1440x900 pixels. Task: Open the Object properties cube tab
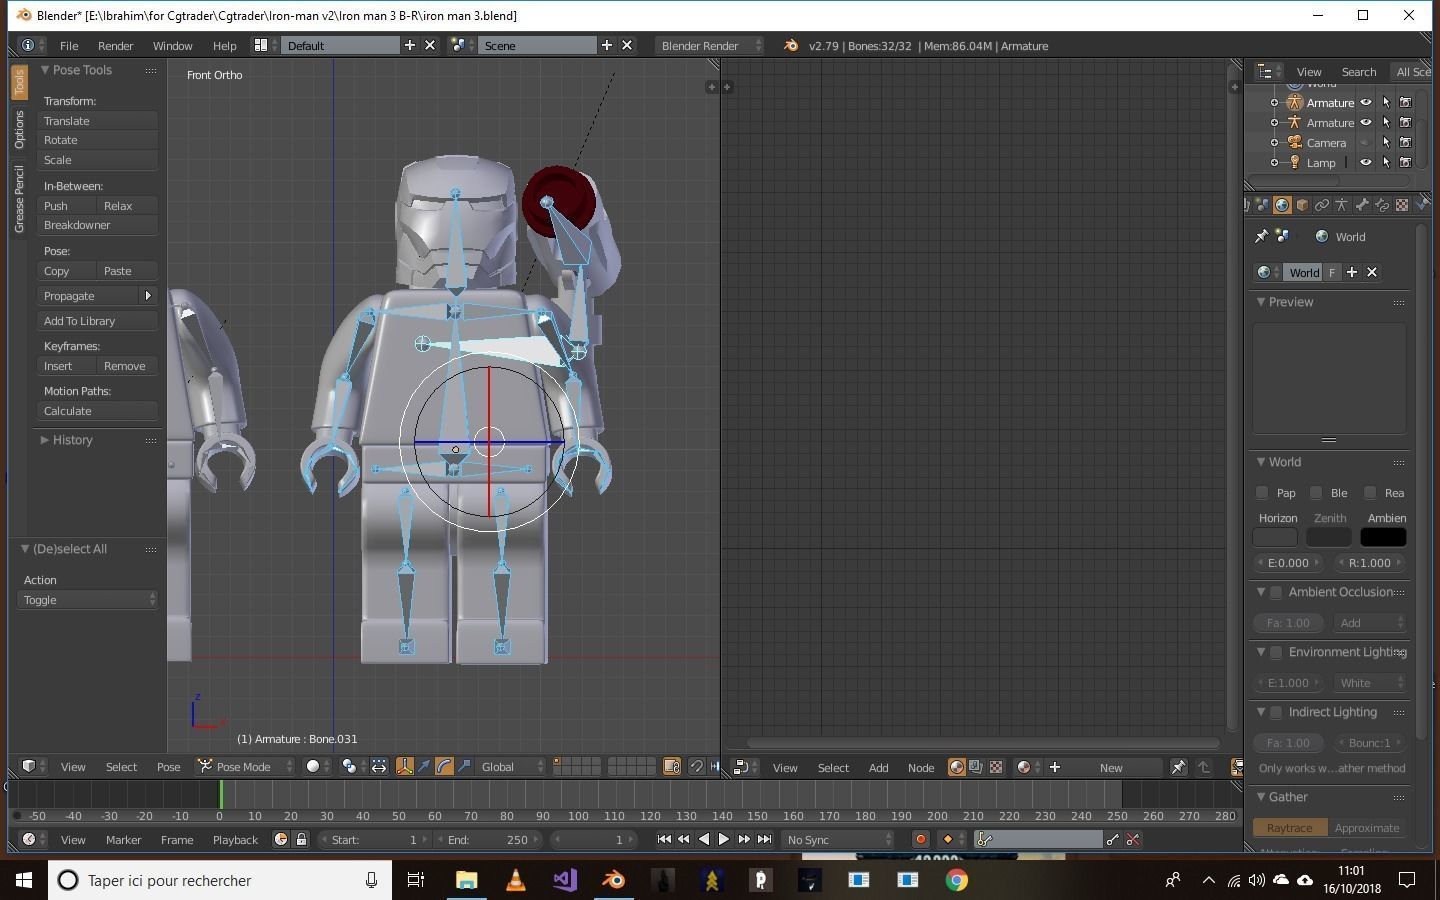[x=1302, y=205]
